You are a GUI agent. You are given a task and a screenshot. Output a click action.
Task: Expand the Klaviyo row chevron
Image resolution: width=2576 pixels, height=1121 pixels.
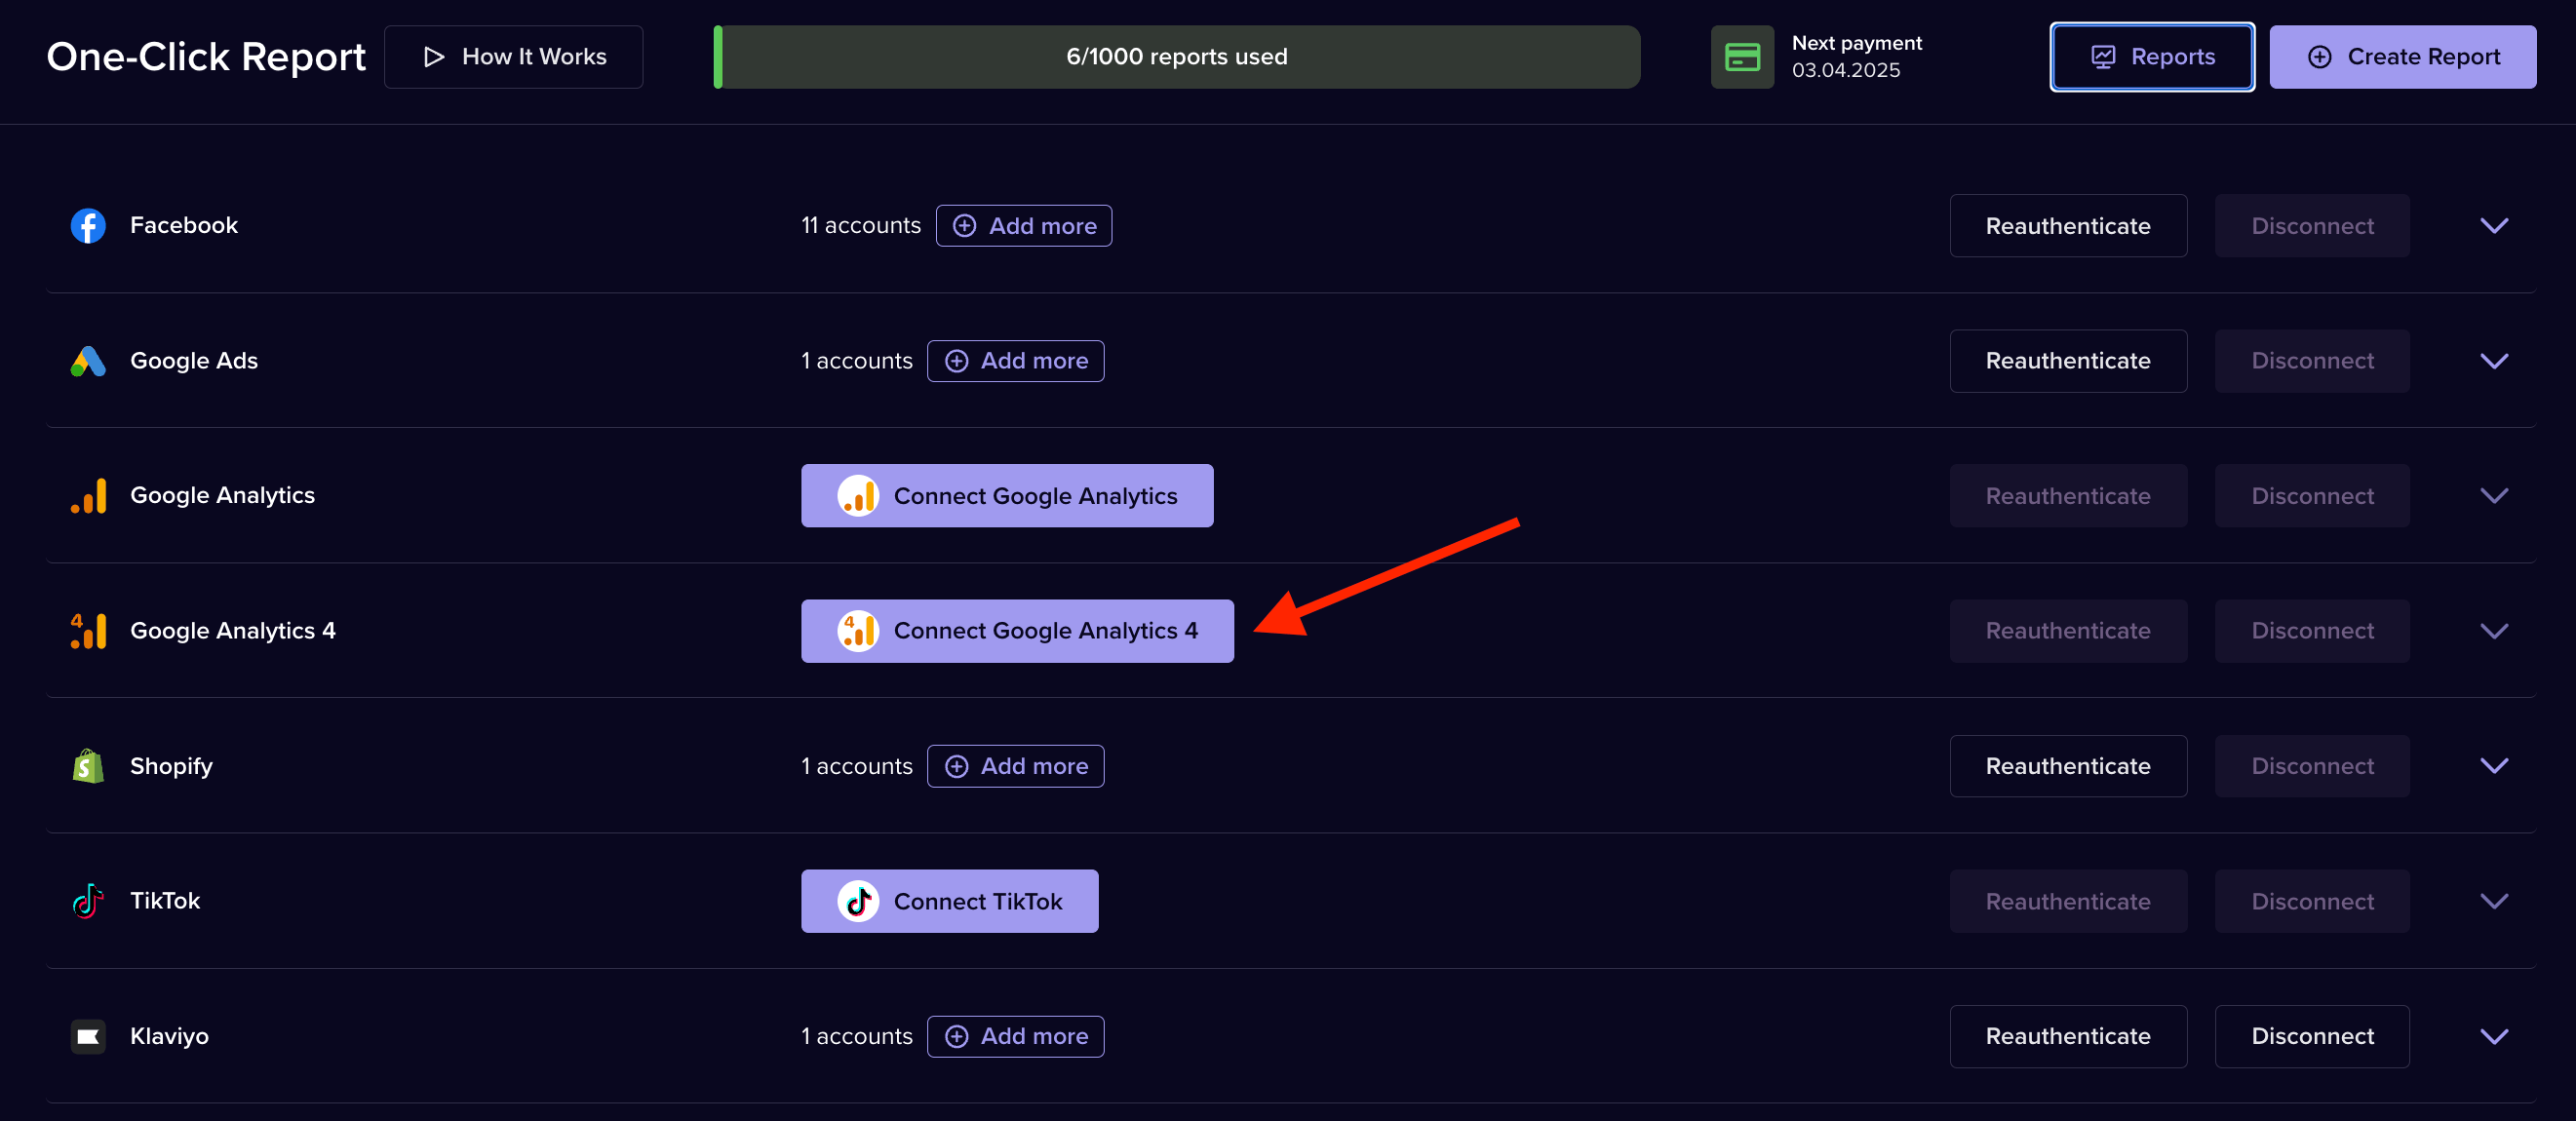point(2494,1036)
